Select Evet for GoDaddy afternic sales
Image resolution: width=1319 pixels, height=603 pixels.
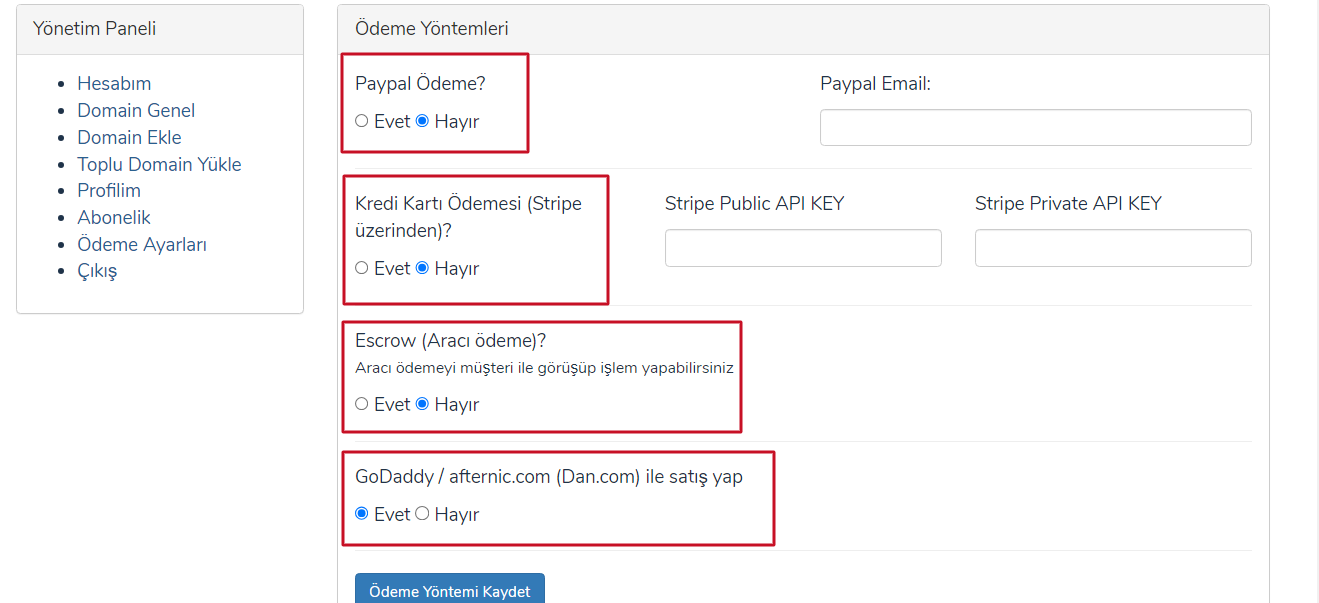click(x=362, y=514)
